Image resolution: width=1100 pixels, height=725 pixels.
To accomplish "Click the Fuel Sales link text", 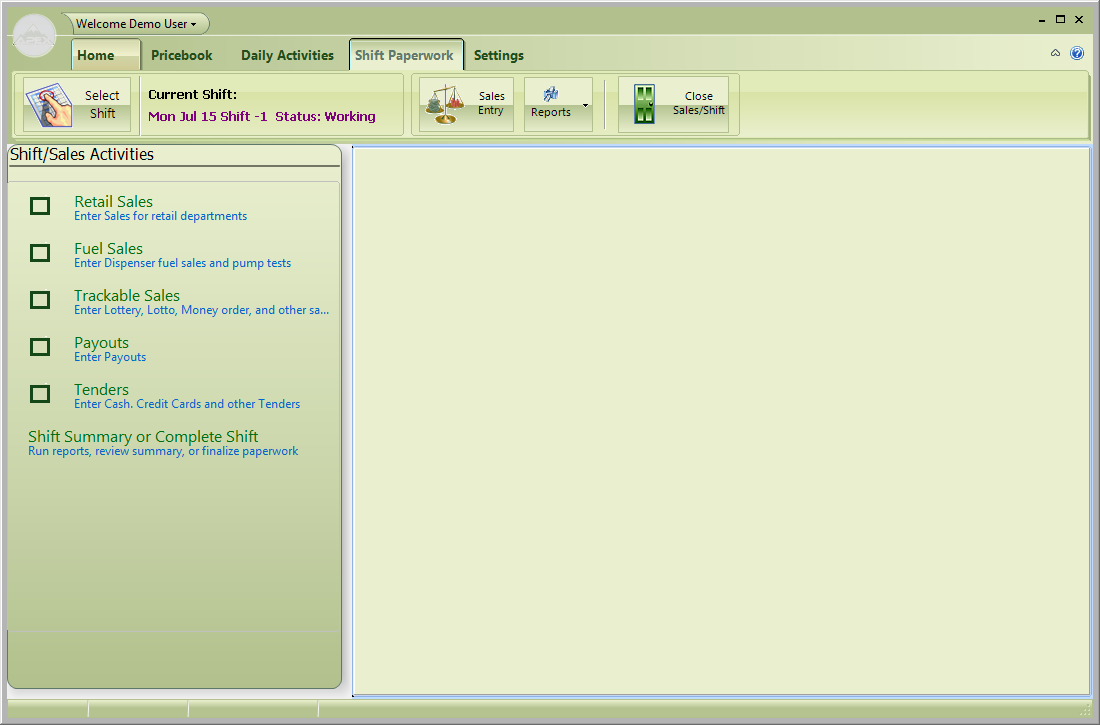I will coord(108,249).
